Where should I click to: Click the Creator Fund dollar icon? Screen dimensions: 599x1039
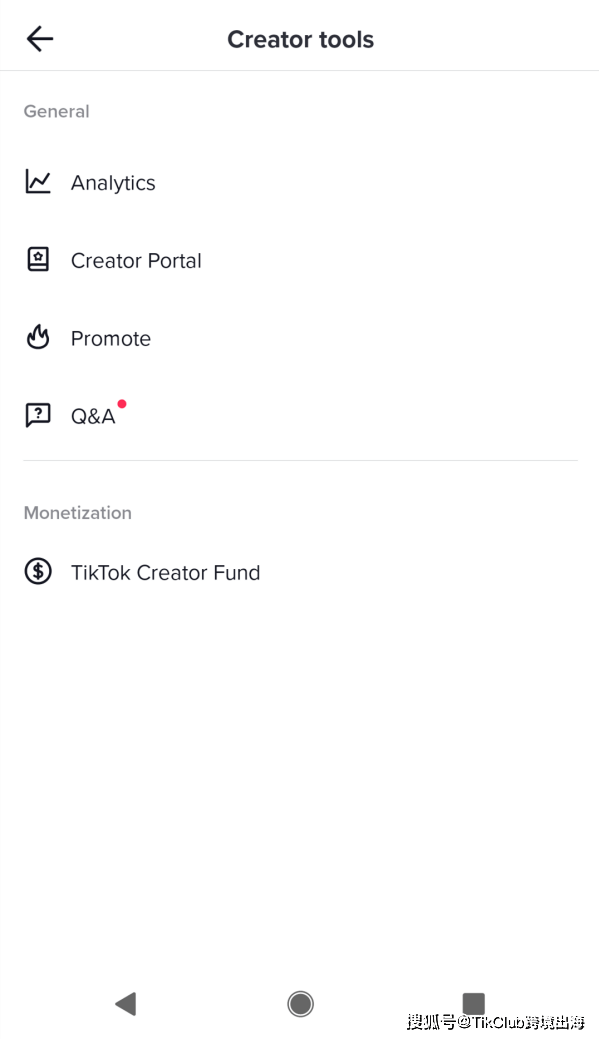38,571
